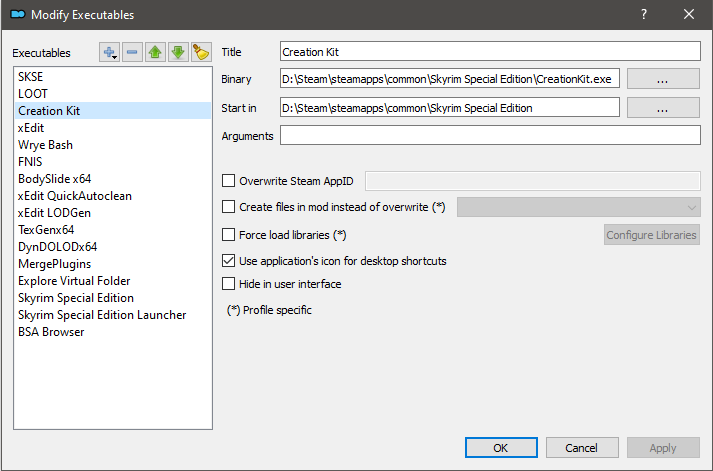Screen dimensions: 713x471
Task: Move executable down with green arrow
Action: coord(177,52)
